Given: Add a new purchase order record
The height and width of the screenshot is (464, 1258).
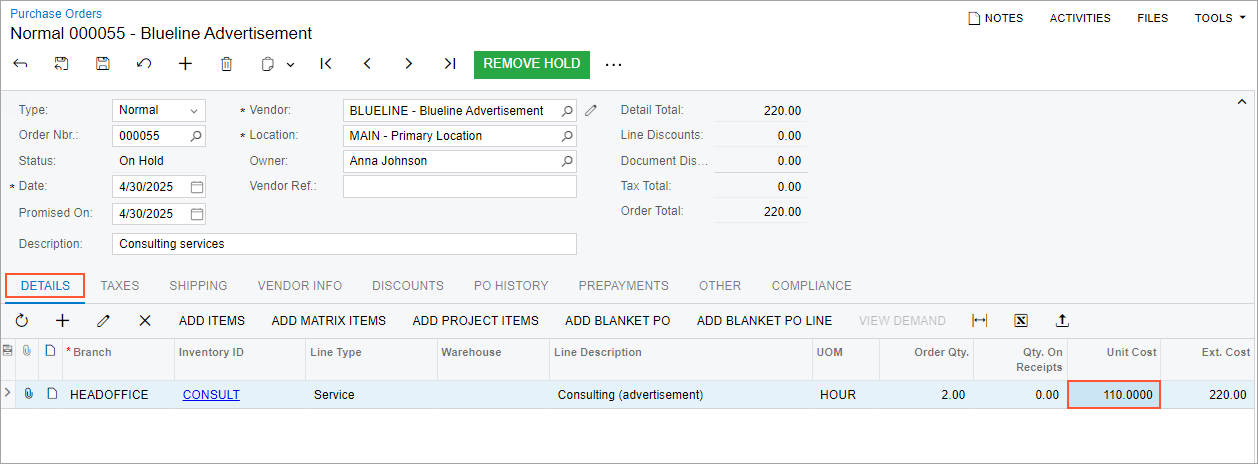Looking at the screenshot, I should (185, 64).
